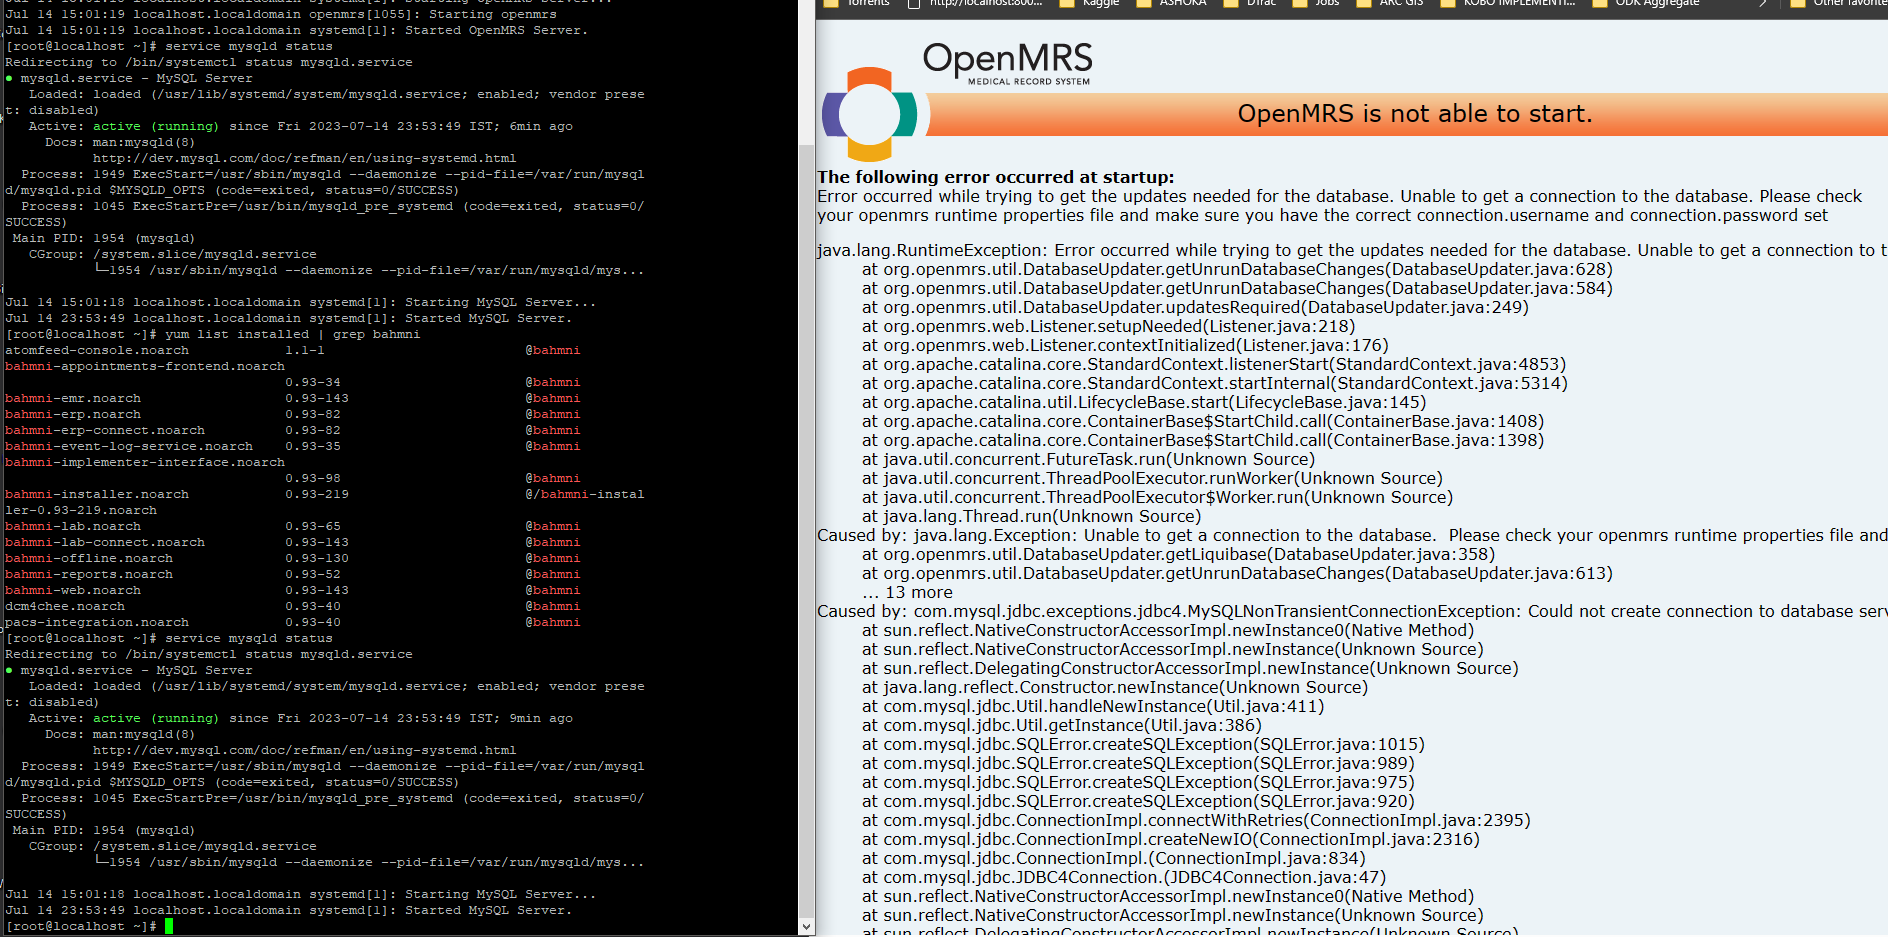Screen dimensions: 1888x937
Task: Open the KOBO IMPLEMENT bookmark folder
Action: [x=1508, y=3]
